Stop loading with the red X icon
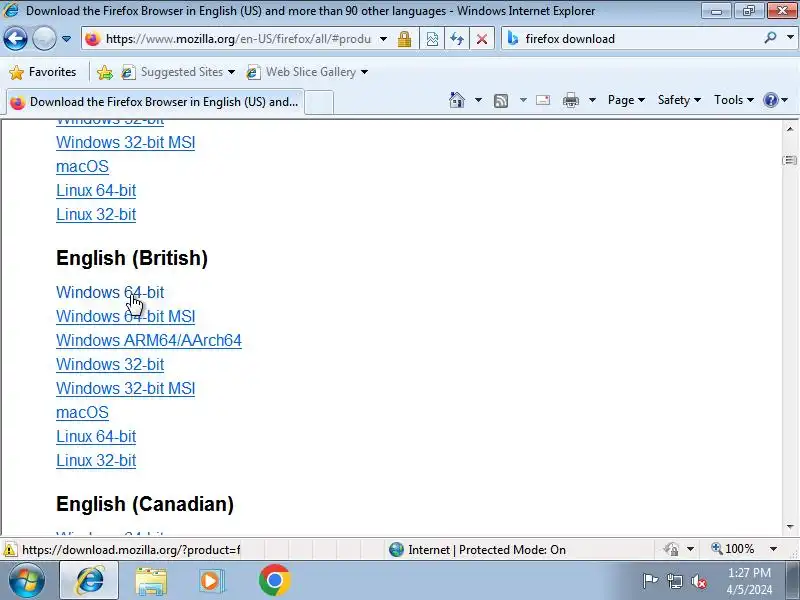The height and width of the screenshot is (600, 800). point(482,39)
